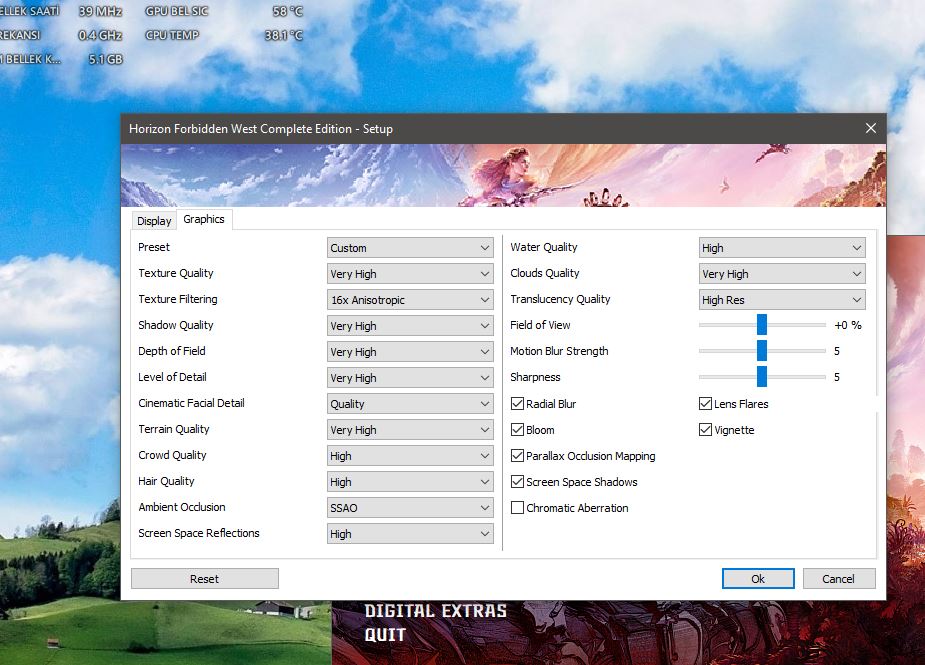
Task: Click the setup dialog title text
Action: point(261,129)
